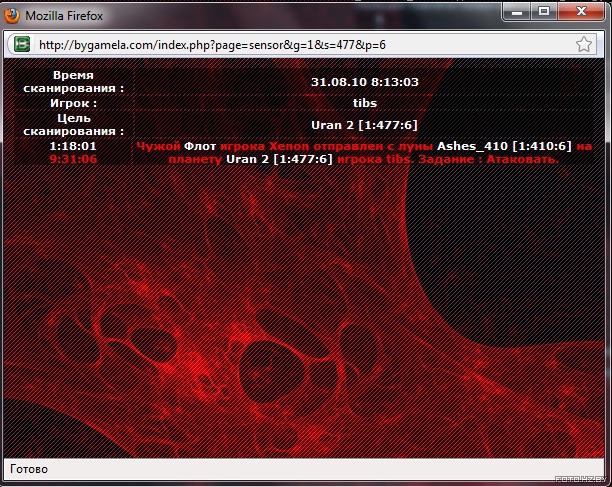Screen dimensions: 612x487
Task: Click scan target Uran 2 [1:477:6] in header row
Action: [x=365, y=125]
